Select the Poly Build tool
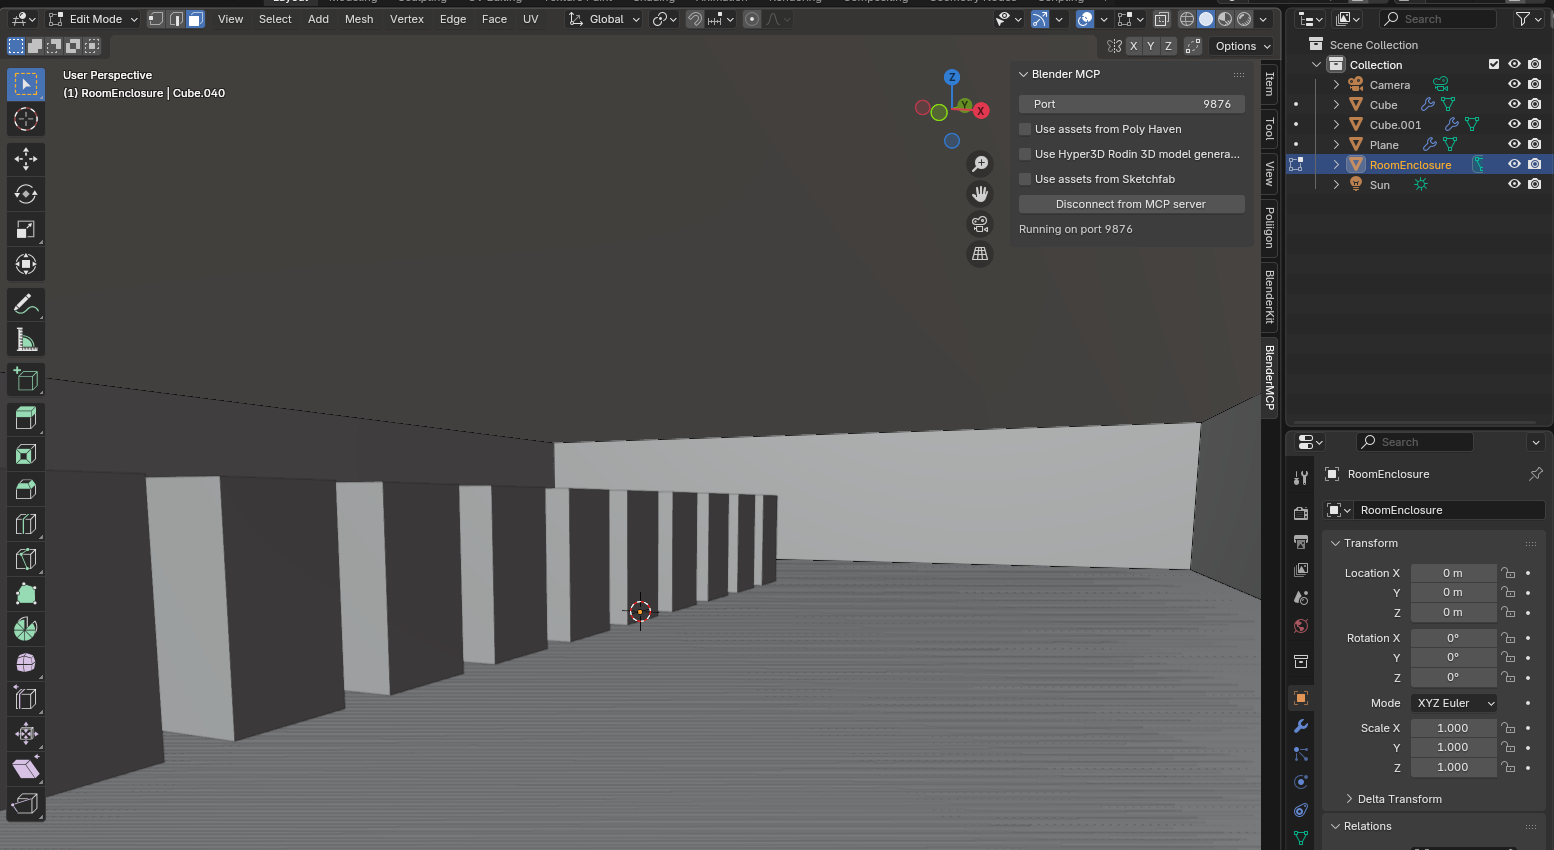 (26, 594)
